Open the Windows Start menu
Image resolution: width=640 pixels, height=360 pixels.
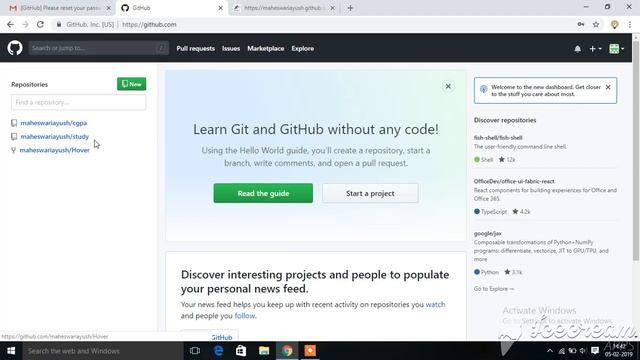pos(11,351)
